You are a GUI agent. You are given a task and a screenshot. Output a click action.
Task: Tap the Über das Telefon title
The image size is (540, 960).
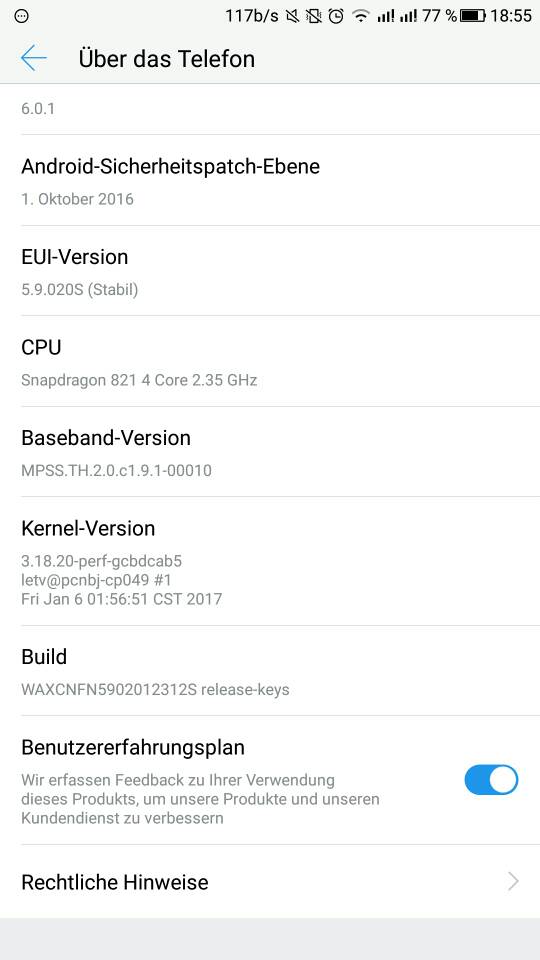coord(167,59)
